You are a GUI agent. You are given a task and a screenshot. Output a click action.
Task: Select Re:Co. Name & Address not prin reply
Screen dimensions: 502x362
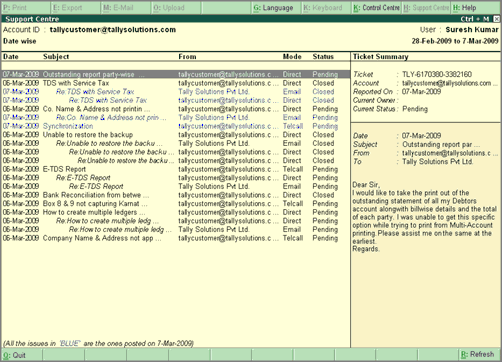[176, 118]
